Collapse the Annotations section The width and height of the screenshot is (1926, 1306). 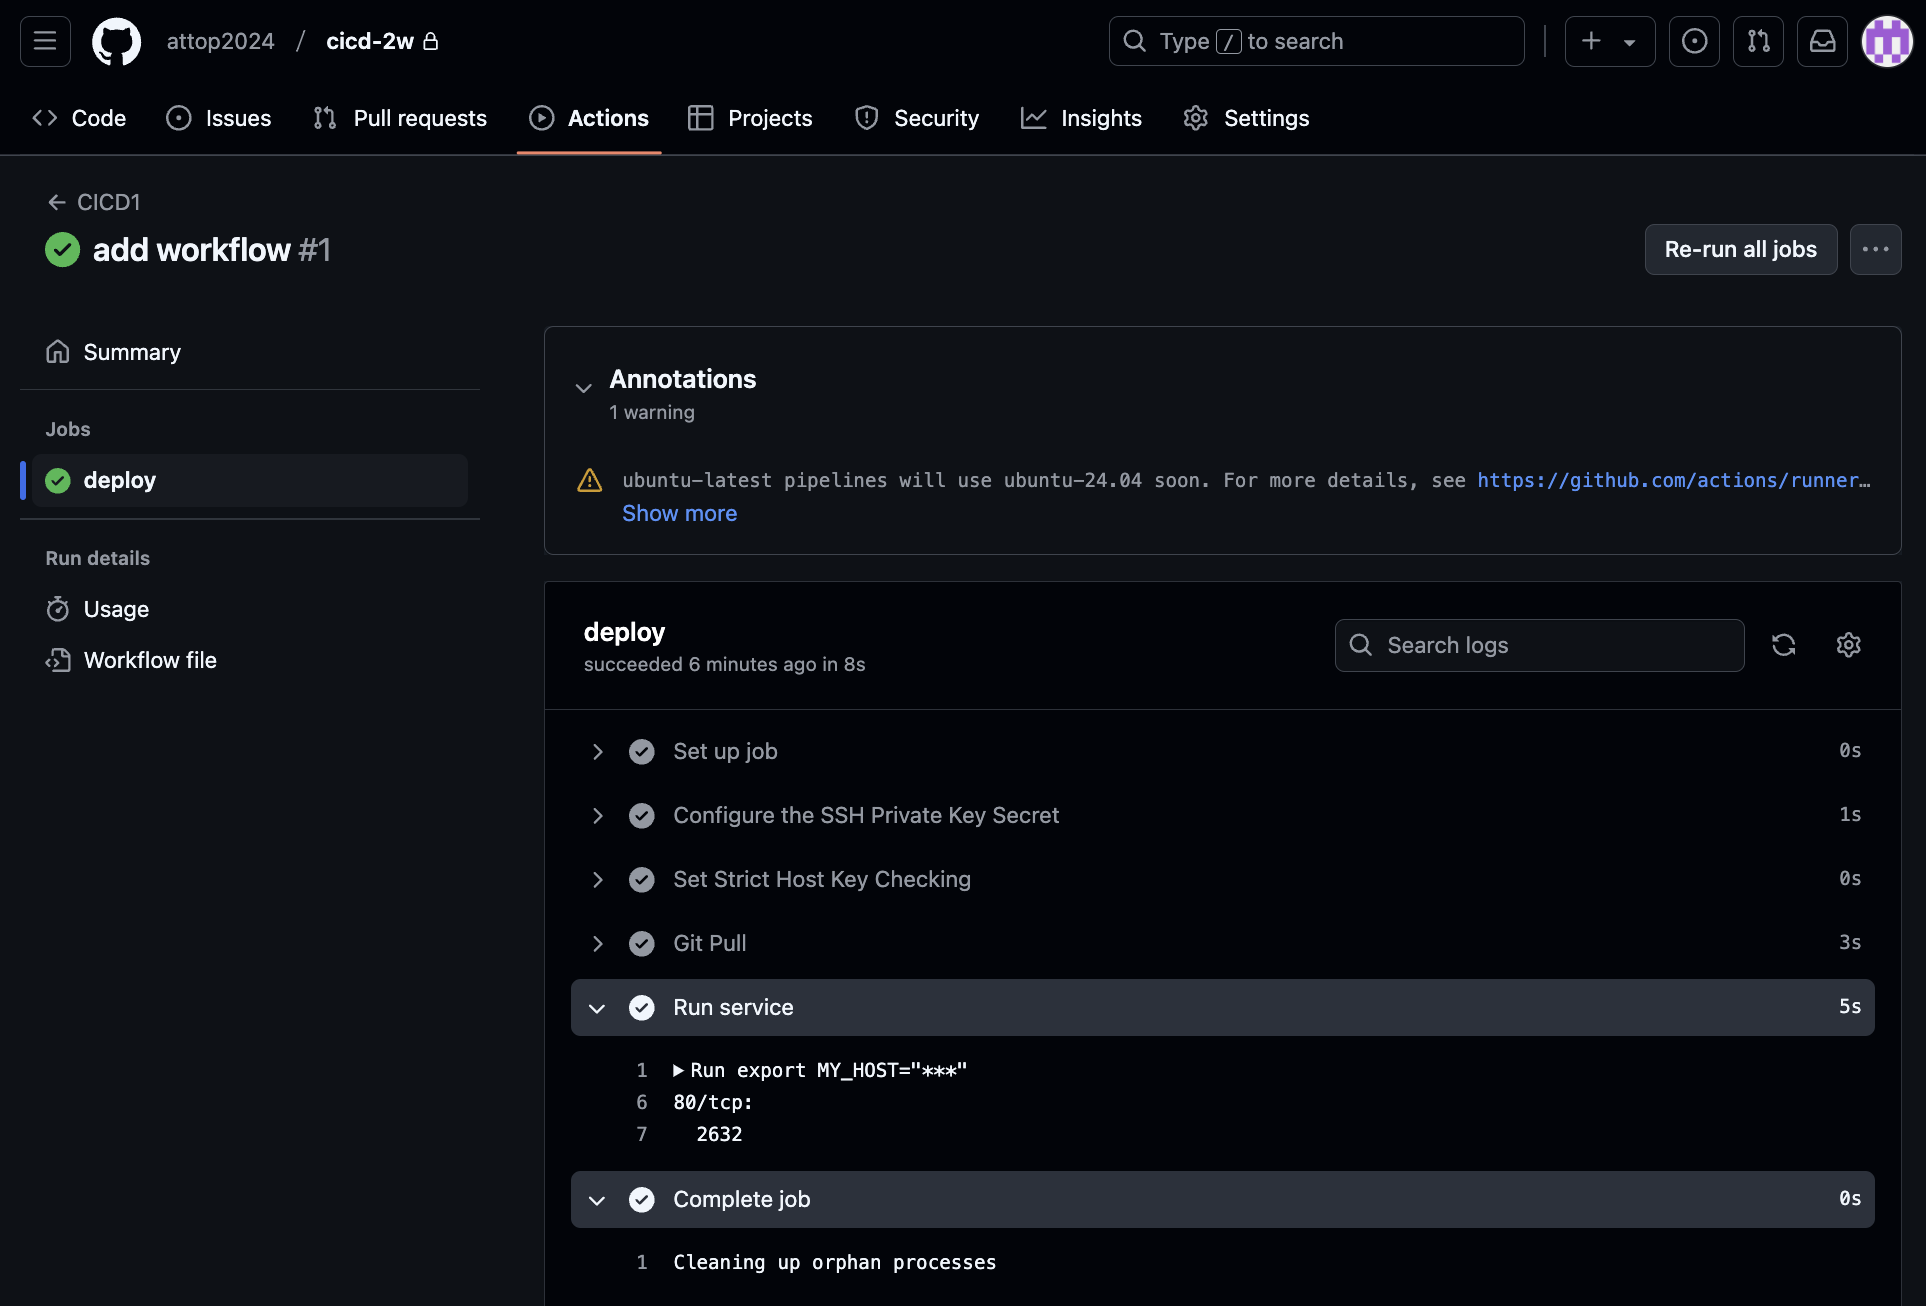[583, 387]
